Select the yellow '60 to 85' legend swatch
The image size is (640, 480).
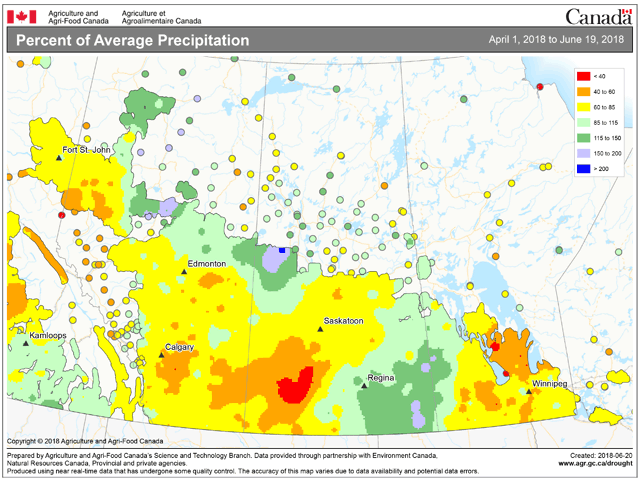584,106
